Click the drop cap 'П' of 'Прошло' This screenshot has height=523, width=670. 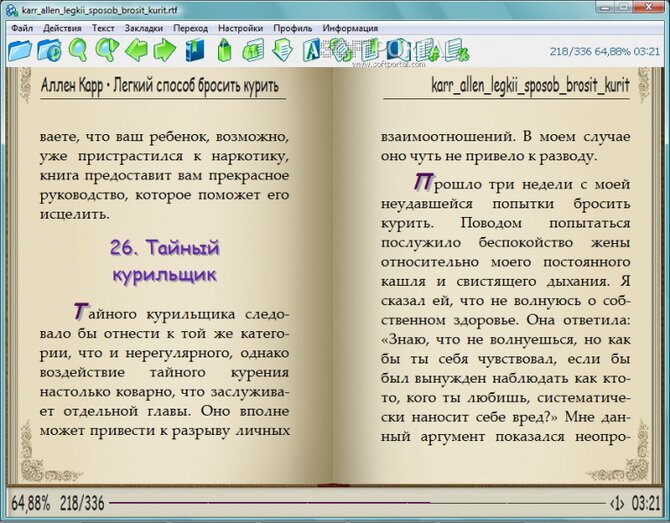tap(423, 181)
